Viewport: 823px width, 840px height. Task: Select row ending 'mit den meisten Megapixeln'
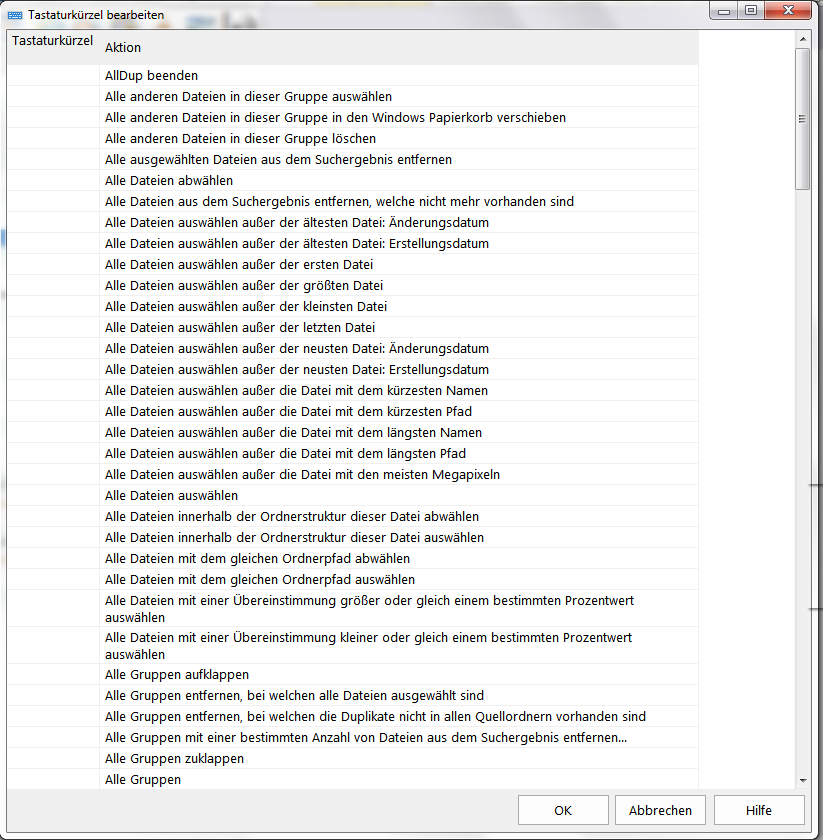[302, 475]
